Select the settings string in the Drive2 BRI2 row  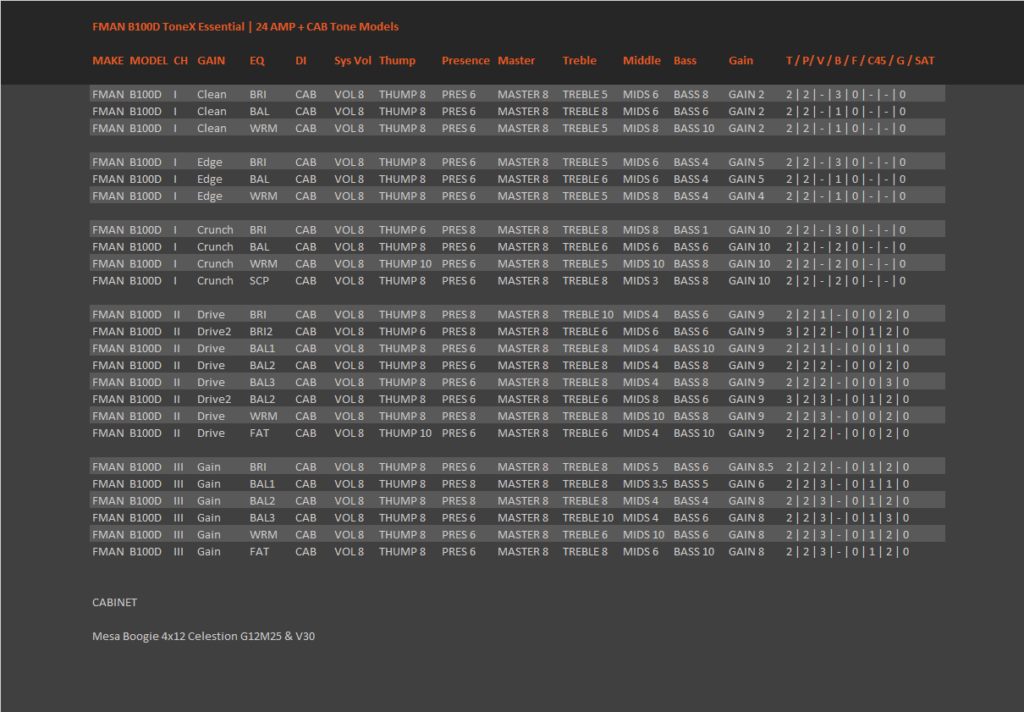[x=848, y=332]
